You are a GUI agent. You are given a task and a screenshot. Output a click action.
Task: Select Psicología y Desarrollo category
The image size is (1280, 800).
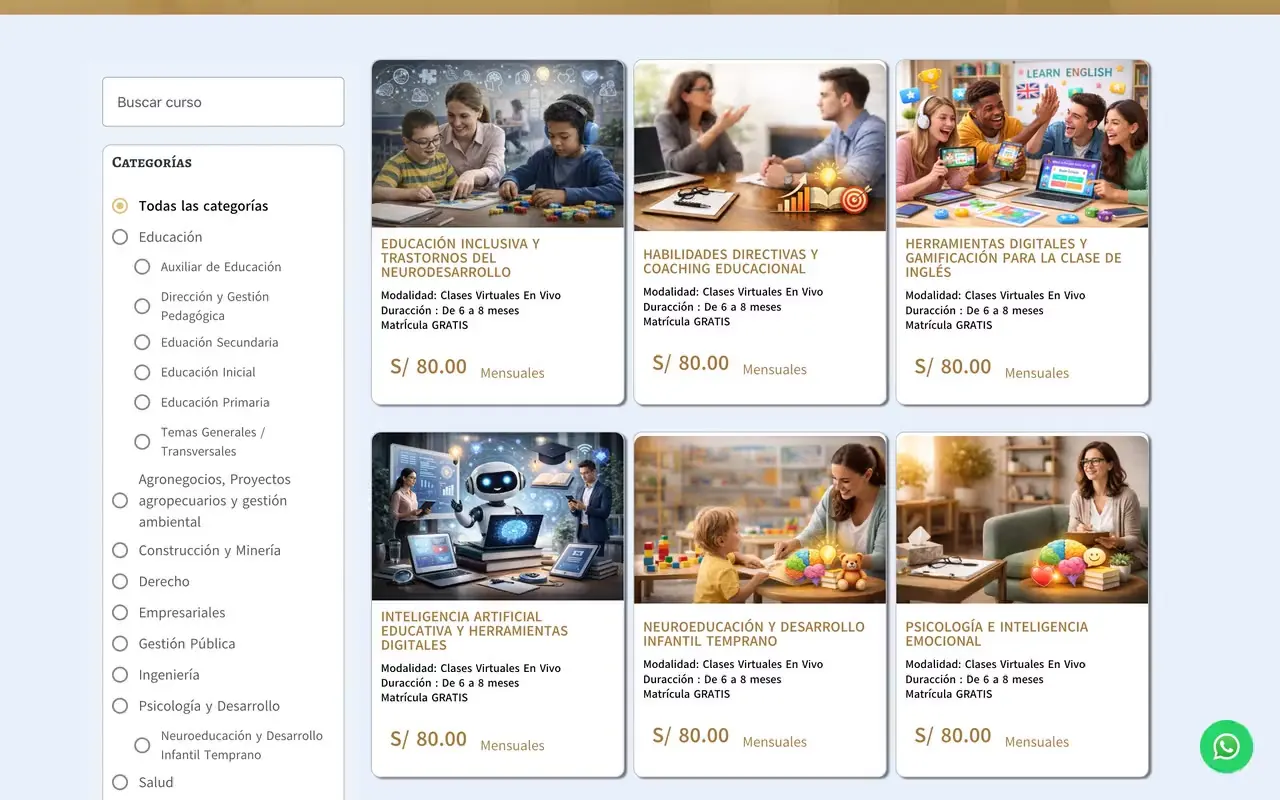click(120, 706)
